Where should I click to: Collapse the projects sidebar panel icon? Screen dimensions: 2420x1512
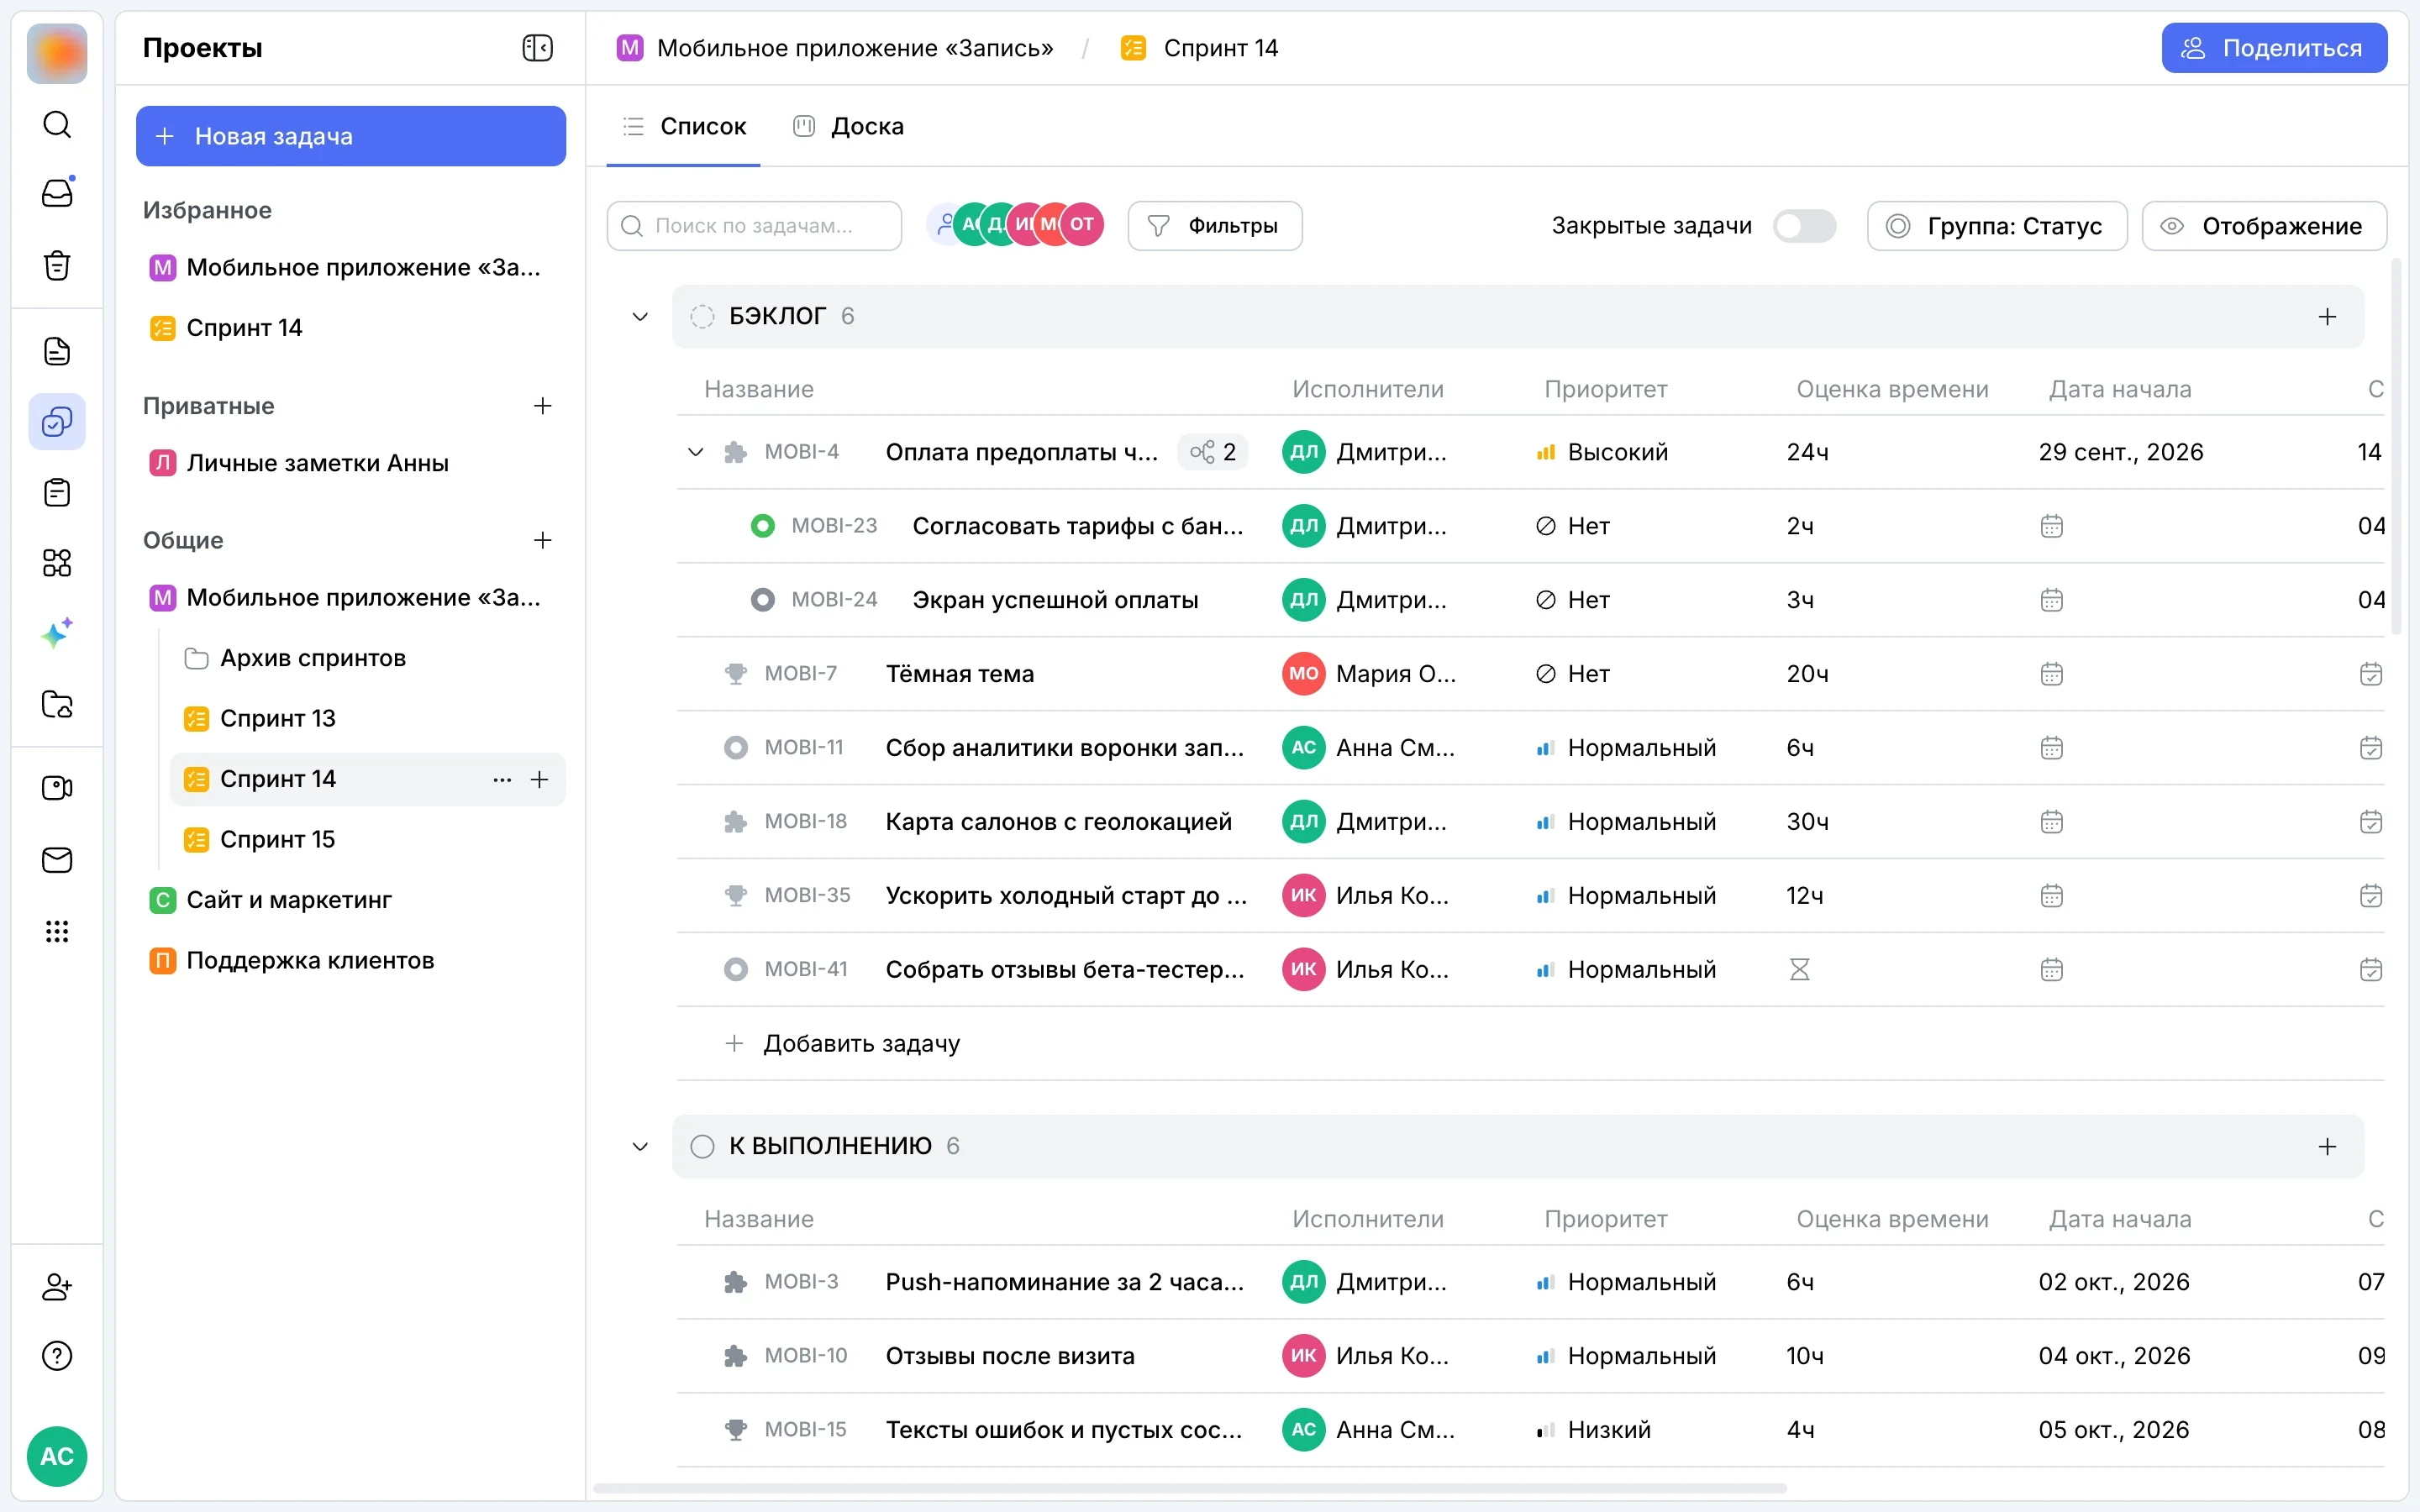point(538,48)
